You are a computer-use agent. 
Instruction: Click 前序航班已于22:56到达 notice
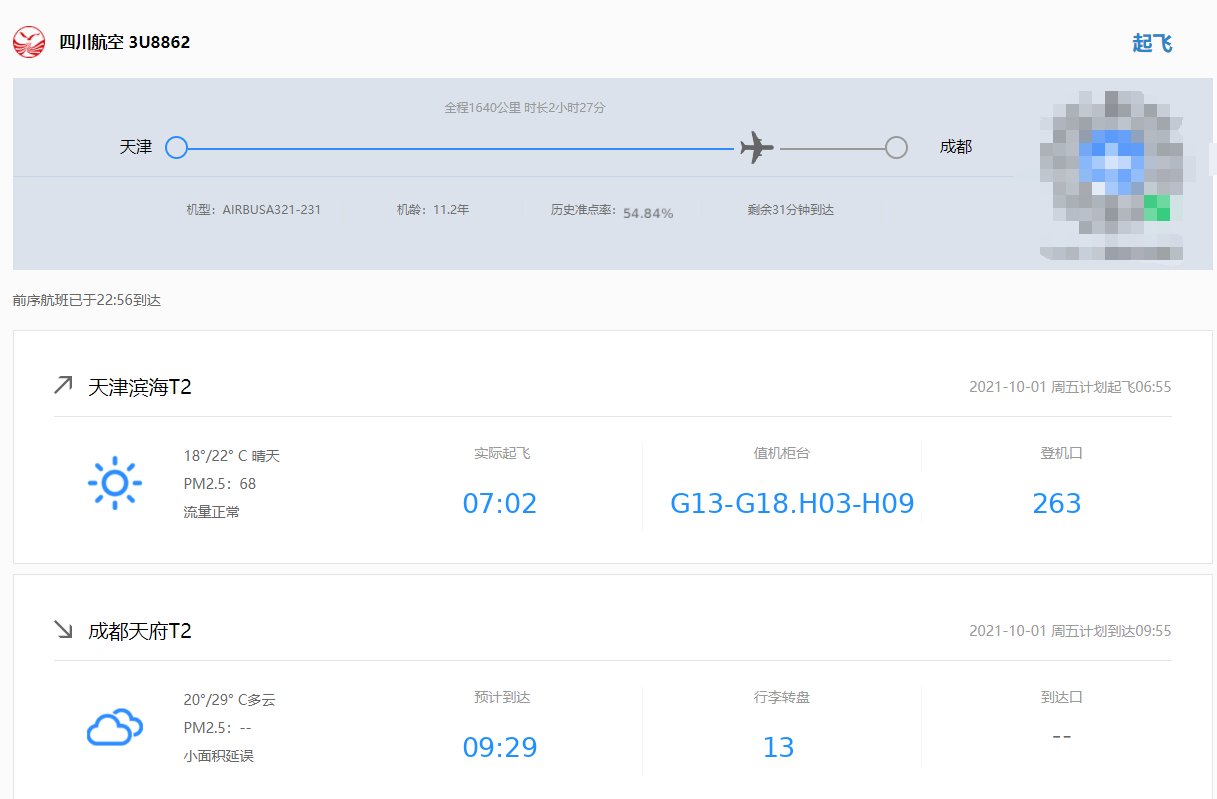(87, 300)
